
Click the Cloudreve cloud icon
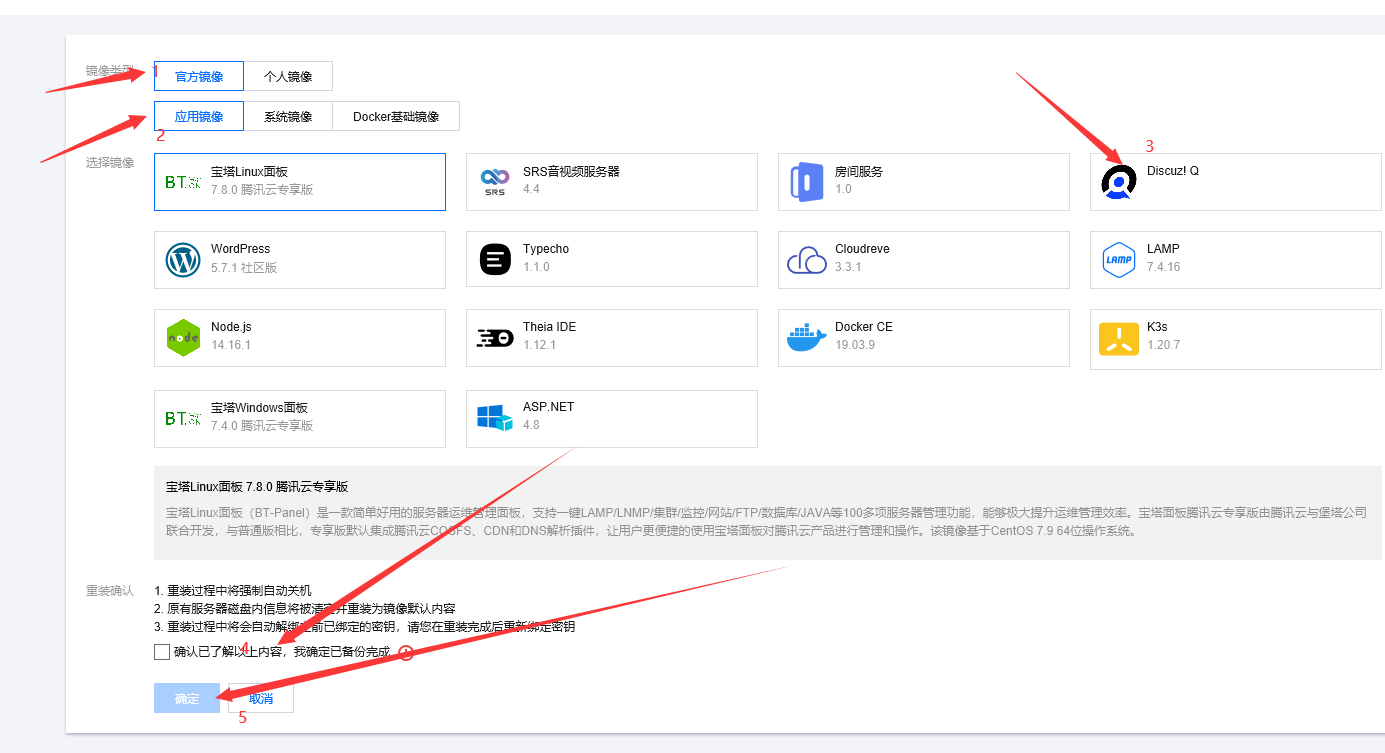click(807, 260)
